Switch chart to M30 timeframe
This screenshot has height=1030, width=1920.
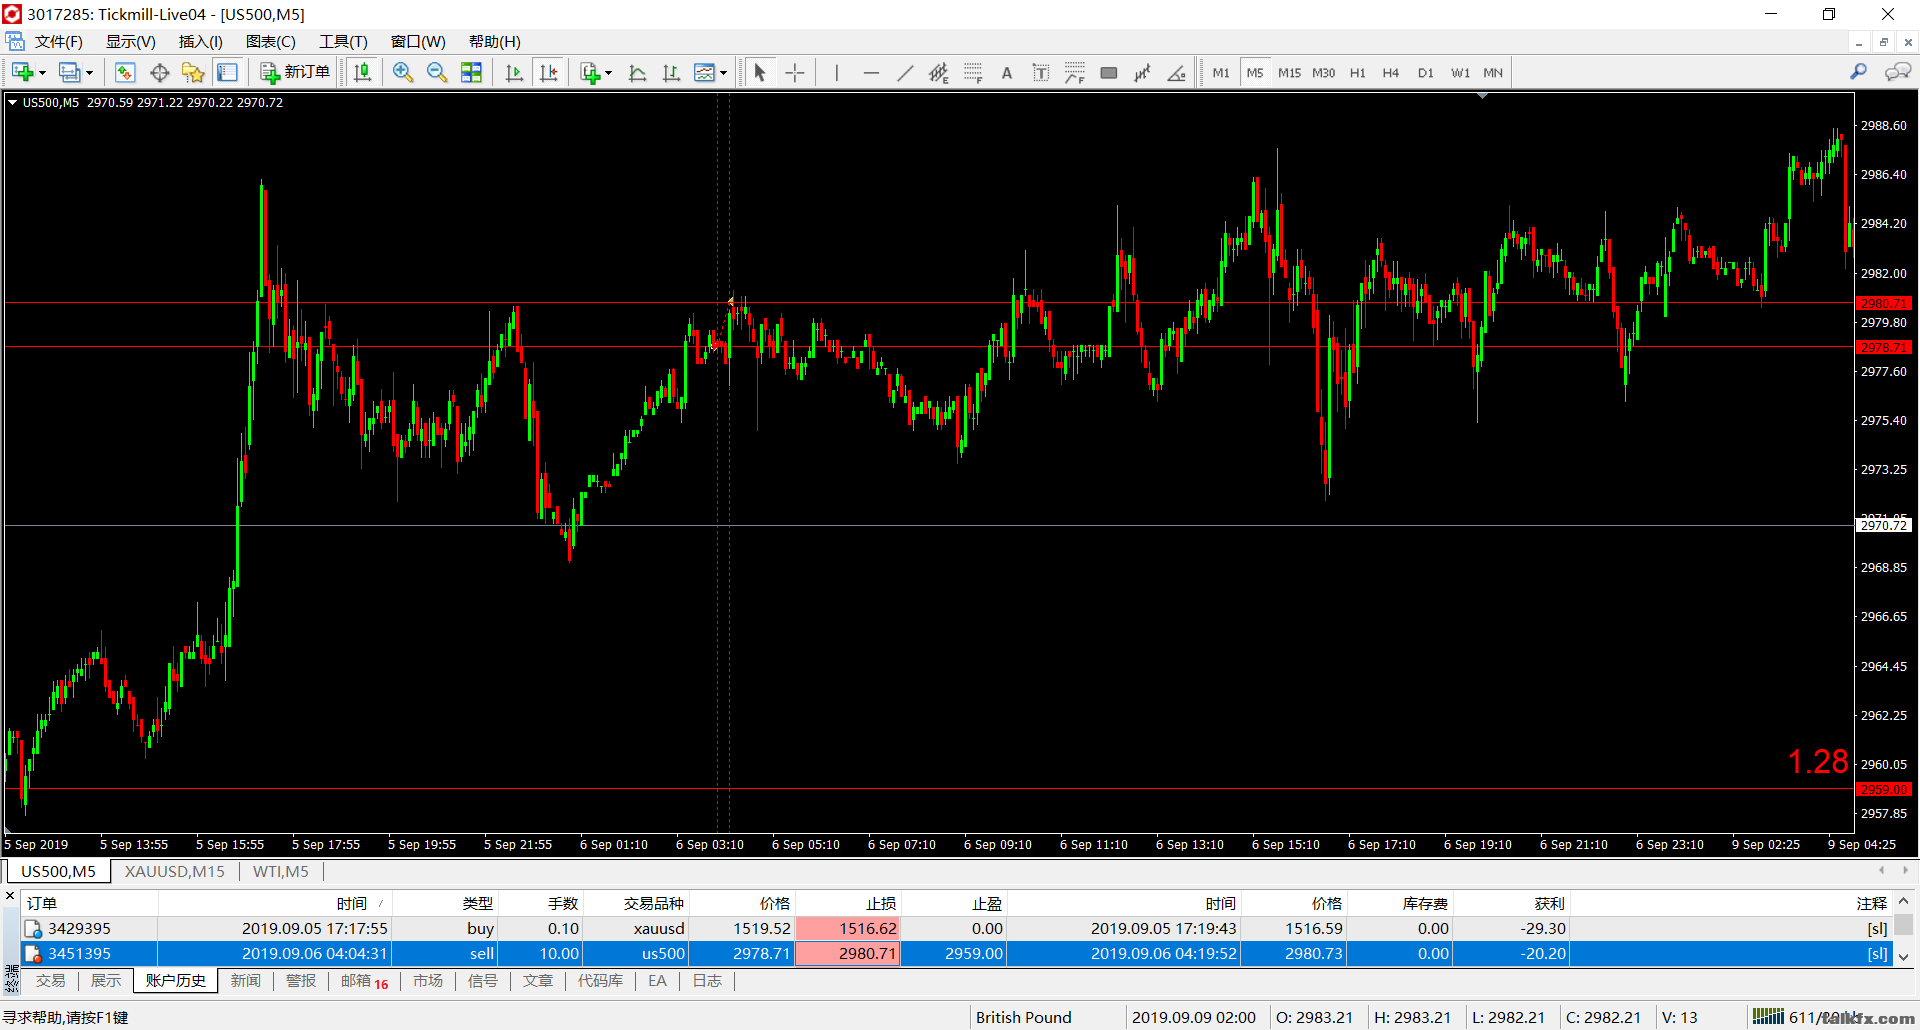coord(1323,72)
